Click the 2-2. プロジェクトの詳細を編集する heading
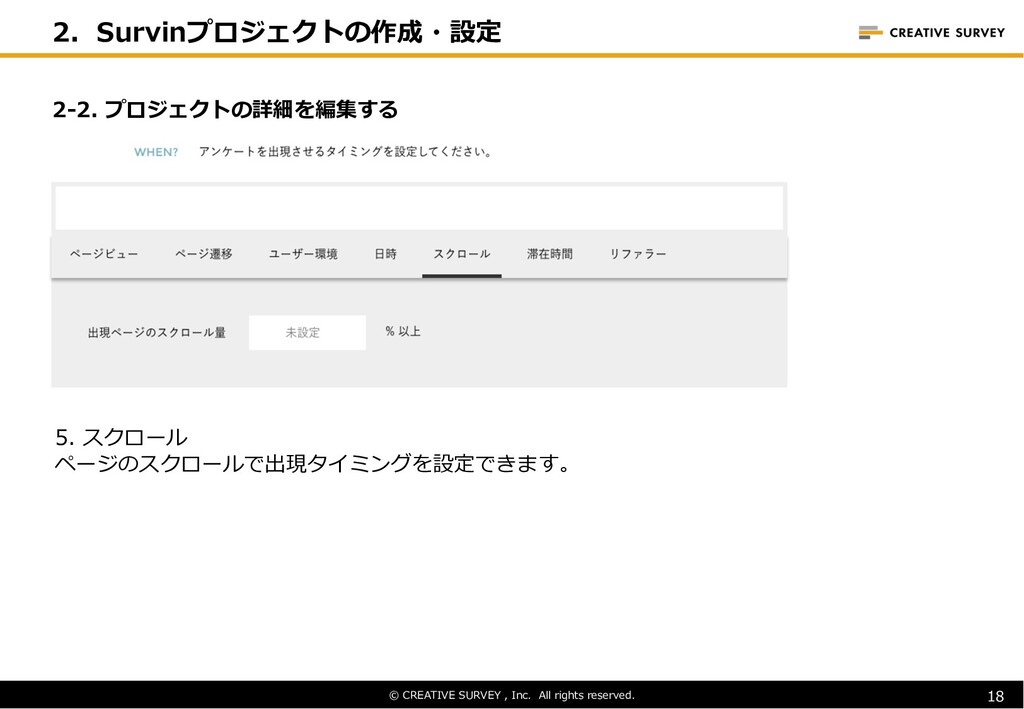 coord(225,109)
